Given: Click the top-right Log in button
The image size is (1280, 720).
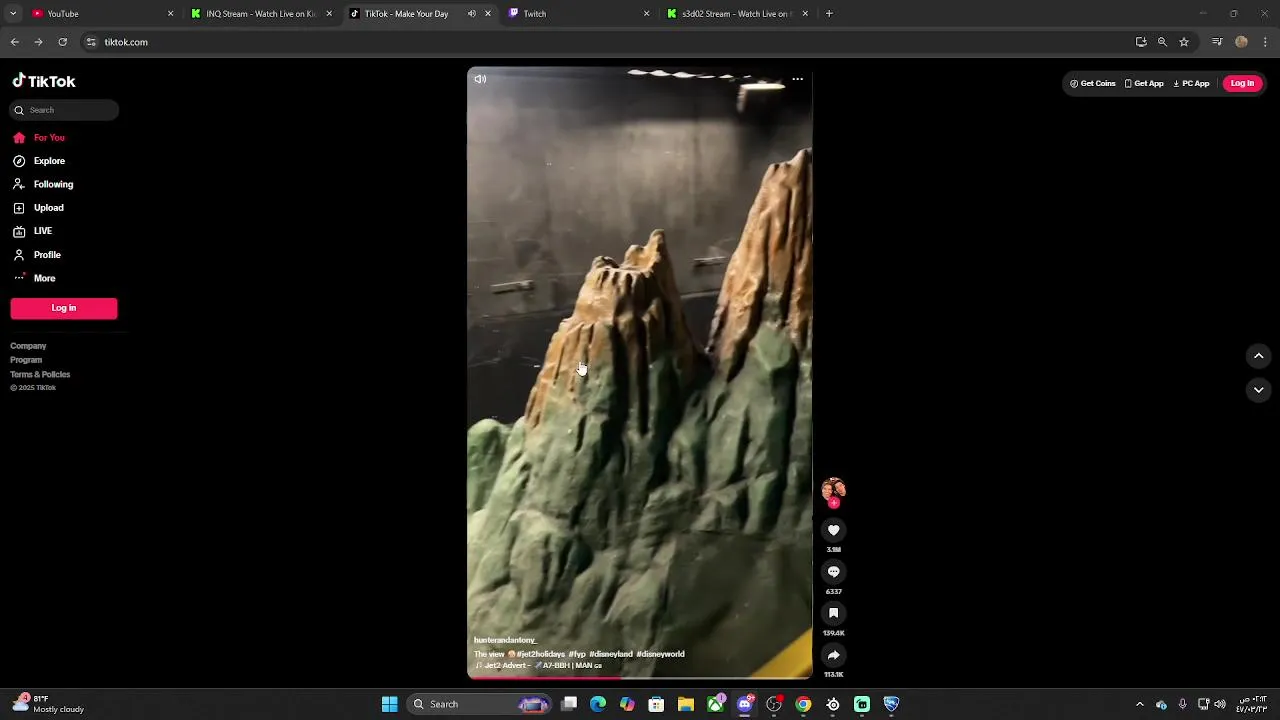Looking at the screenshot, I should coord(1242,84).
